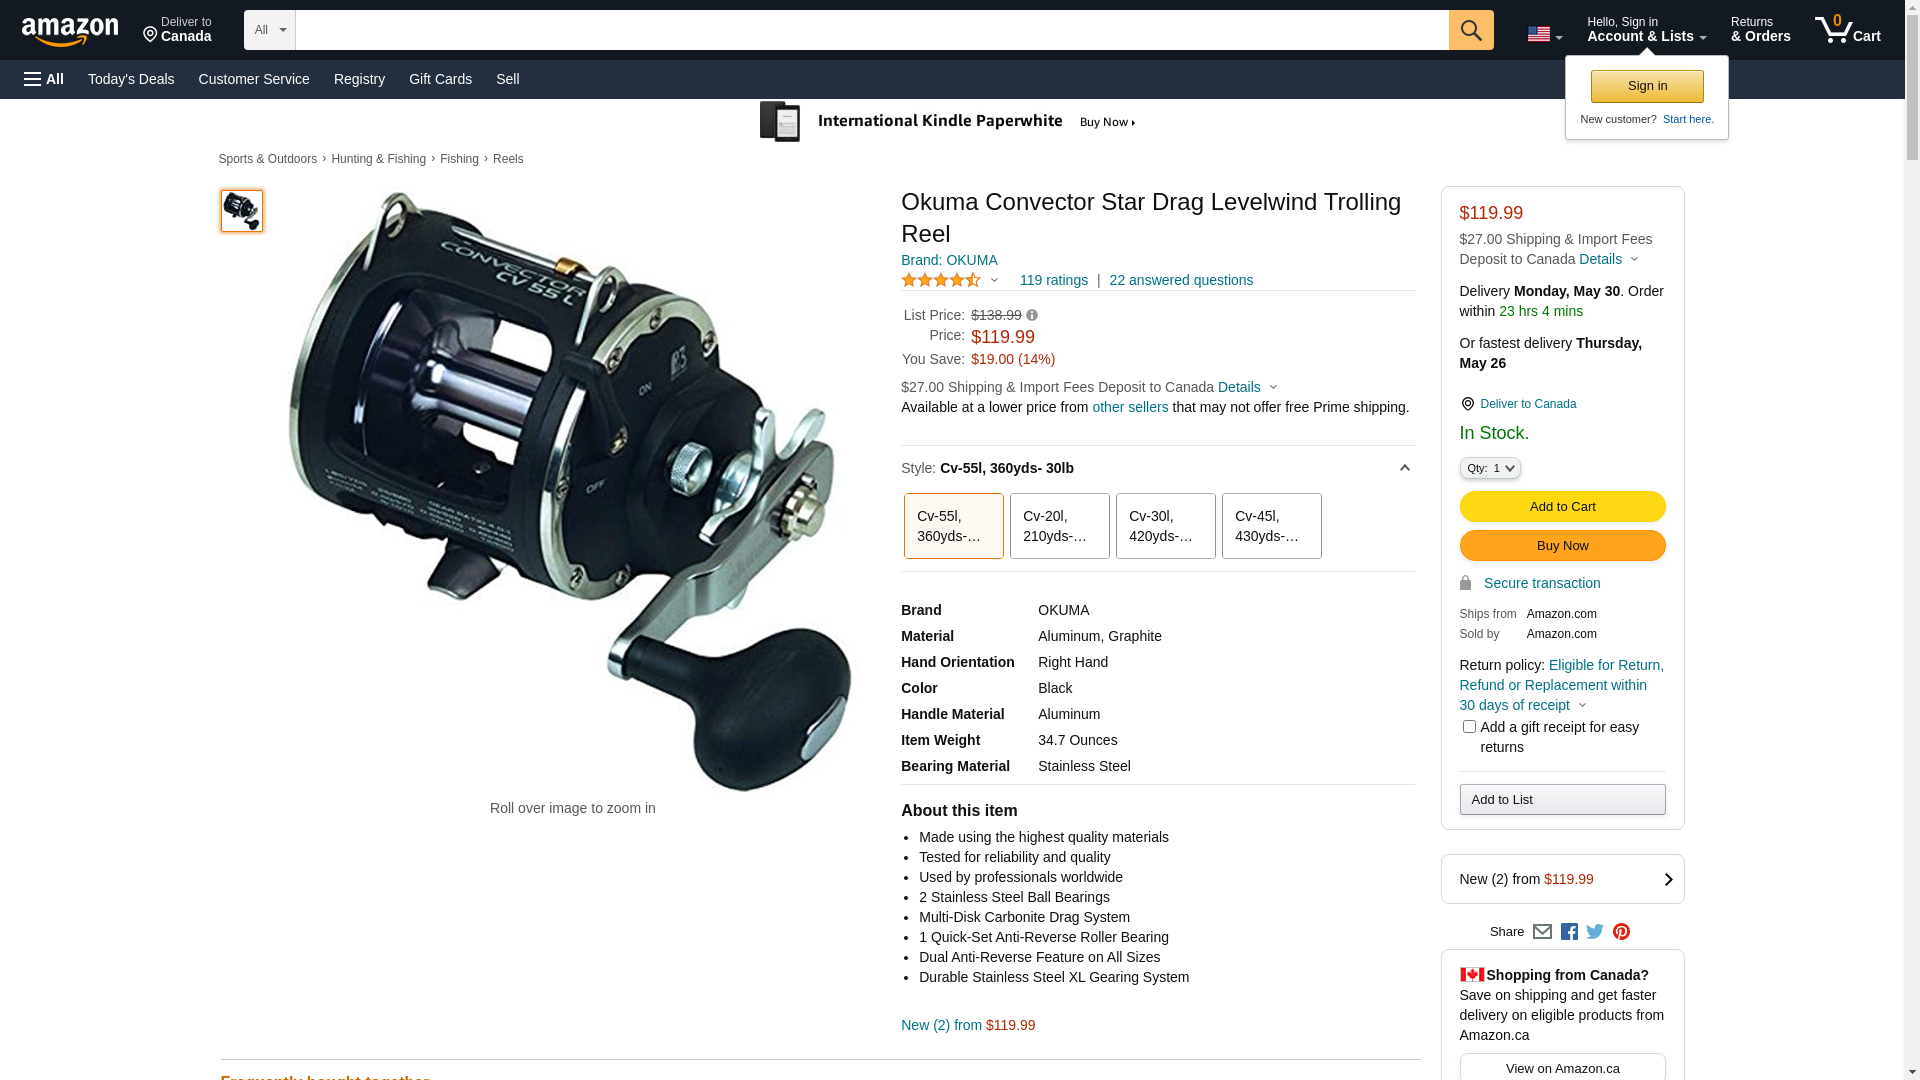Share on Facebook icon
The width and height of the screenshot is (1920, 1080).
click(1569, 932)
